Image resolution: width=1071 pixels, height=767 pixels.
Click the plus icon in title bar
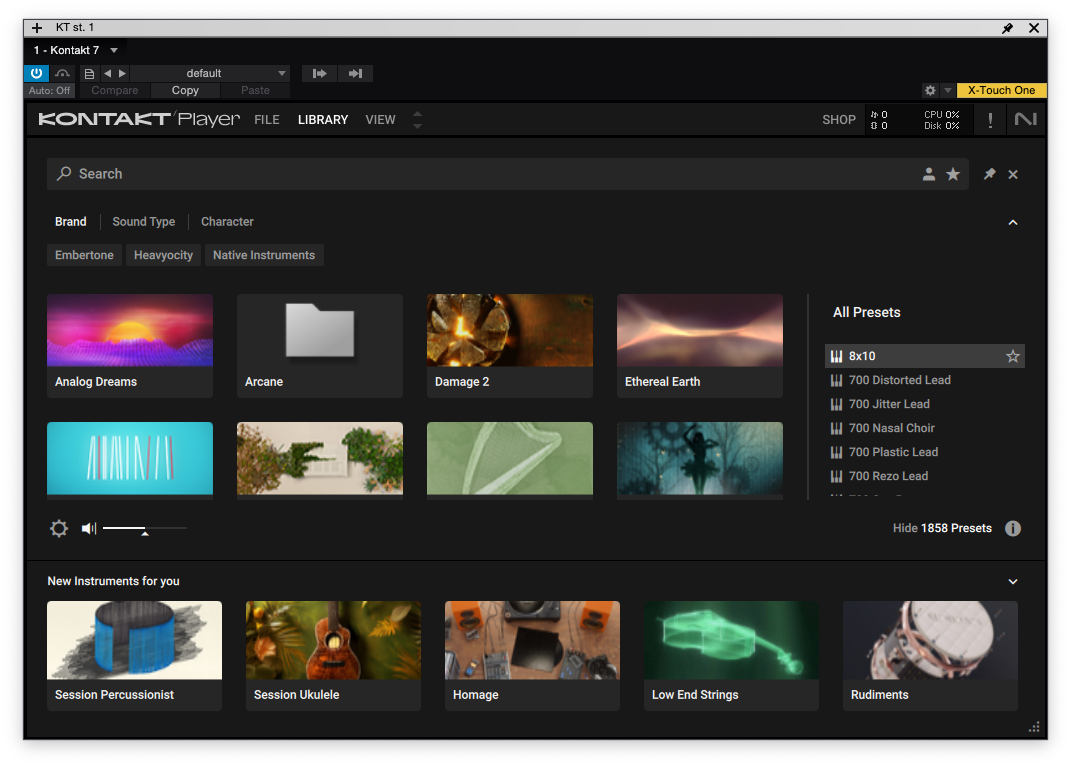pos(37,27)
